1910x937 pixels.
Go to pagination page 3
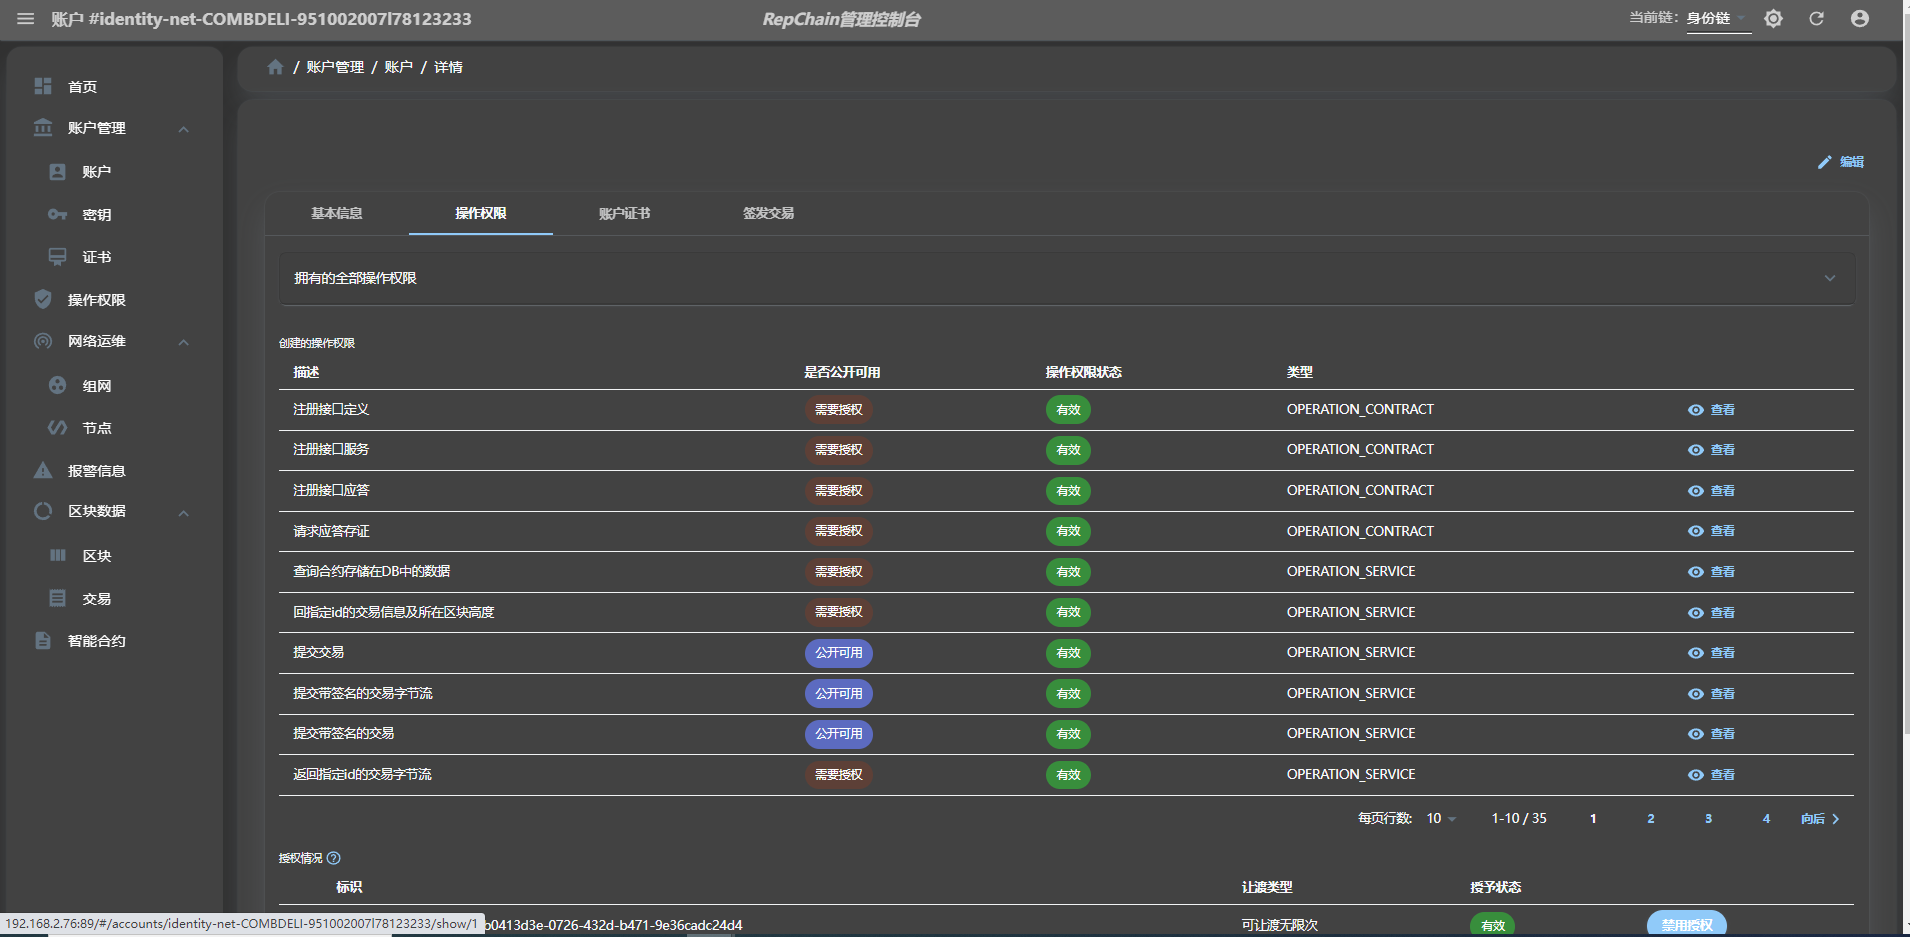(x=1709, y=819)
